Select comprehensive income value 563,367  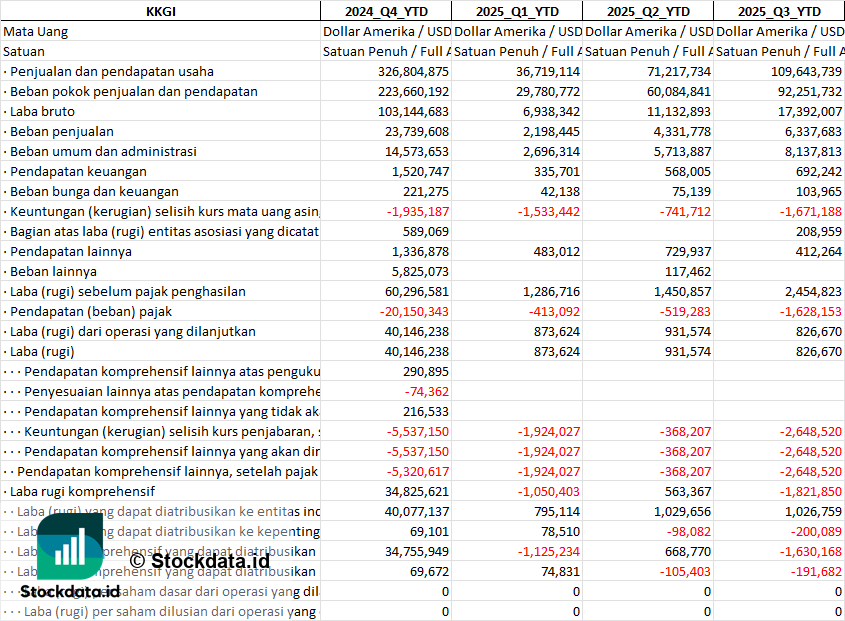tap(688, 490)
